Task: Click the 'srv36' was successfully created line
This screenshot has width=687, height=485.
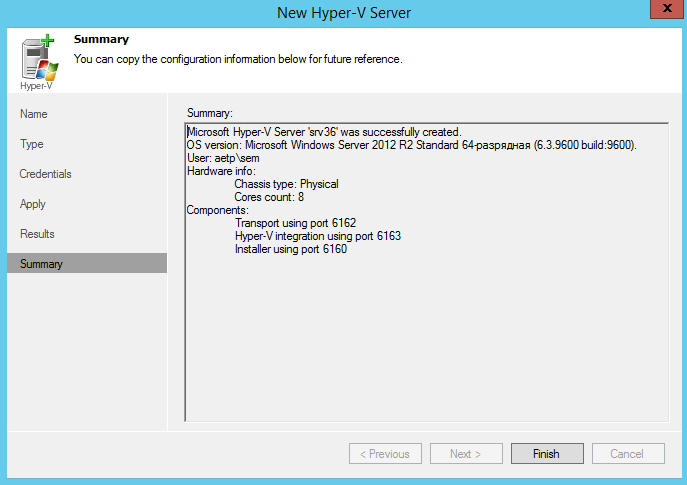Action: [x=324, y=132]
